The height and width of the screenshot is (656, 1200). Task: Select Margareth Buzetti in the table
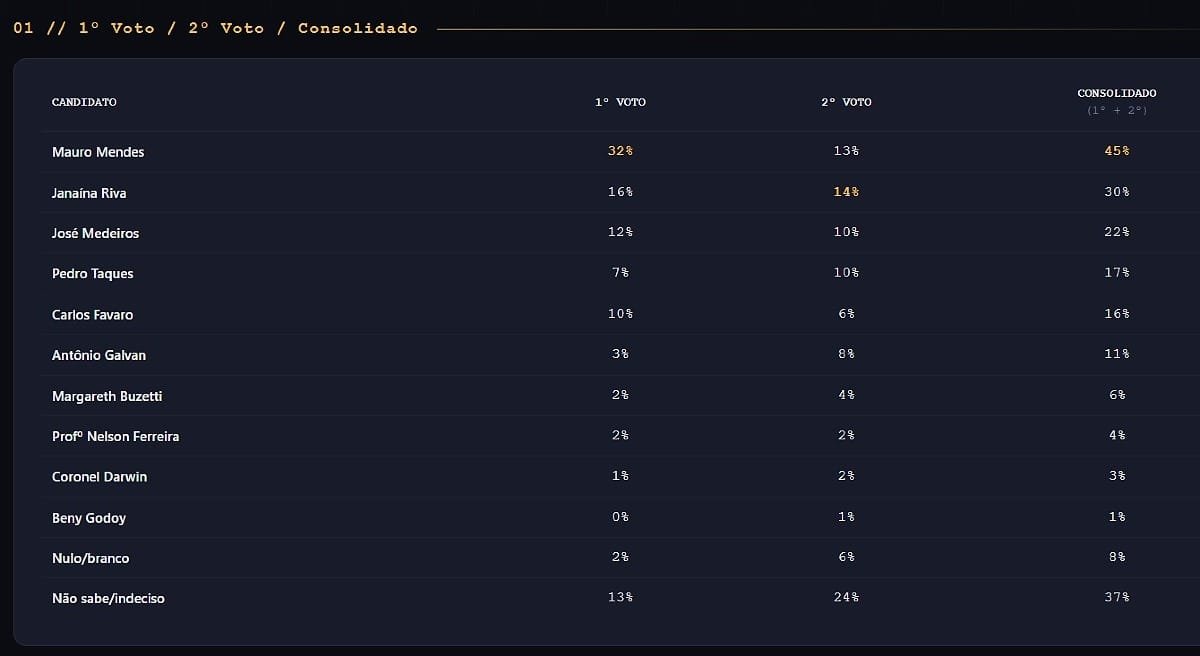[x=107, y=396]
